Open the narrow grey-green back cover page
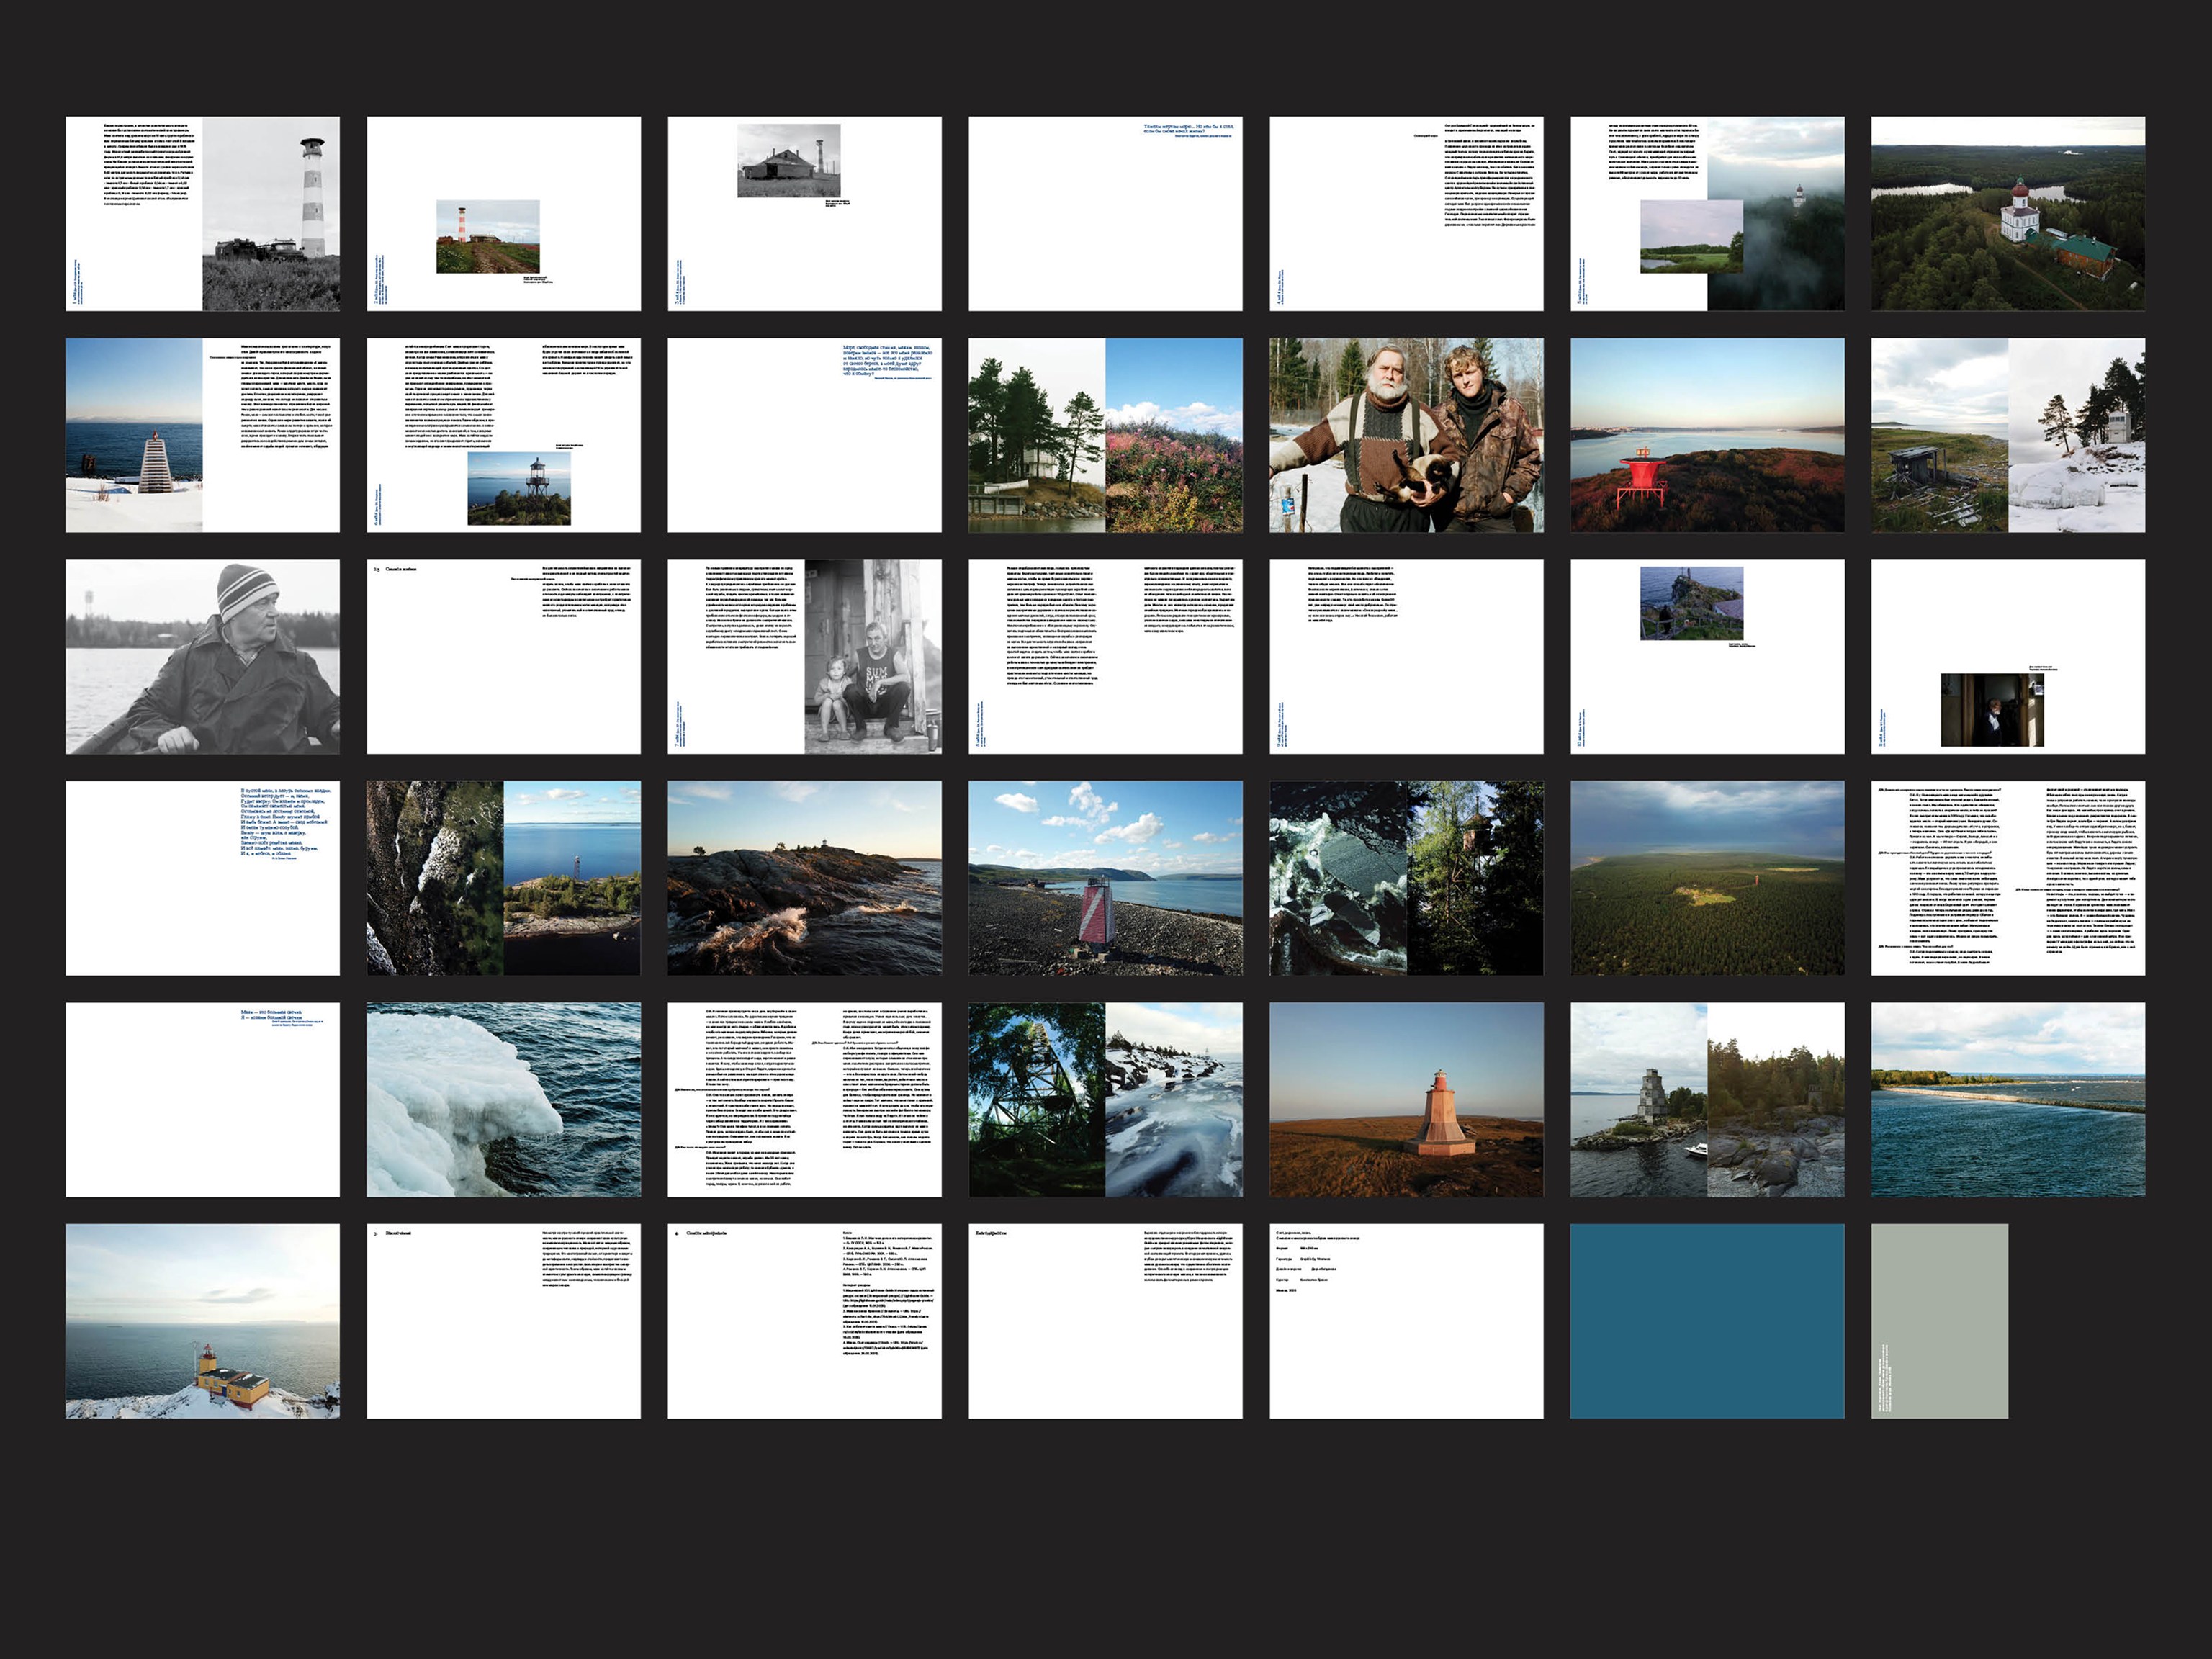 pos(1939,1321)
